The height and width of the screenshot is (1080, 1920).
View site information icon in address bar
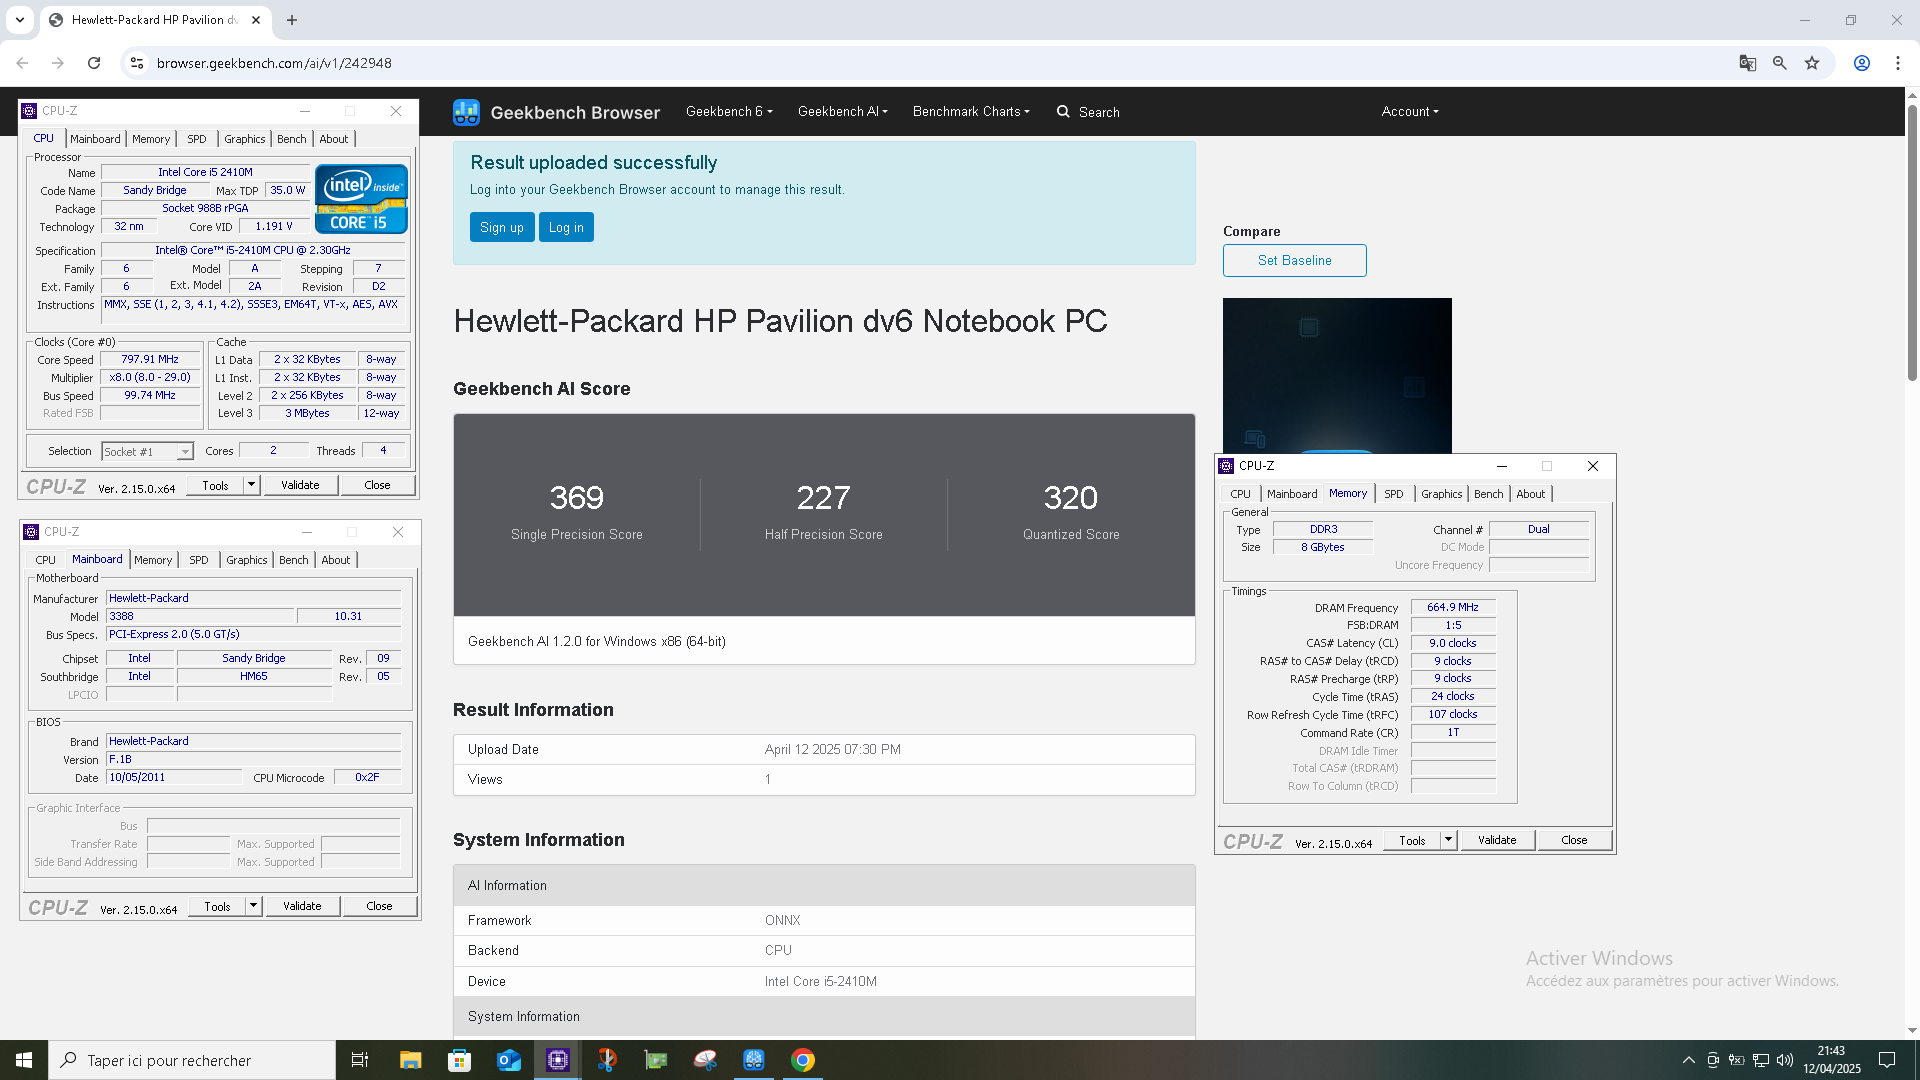point(137,63)
